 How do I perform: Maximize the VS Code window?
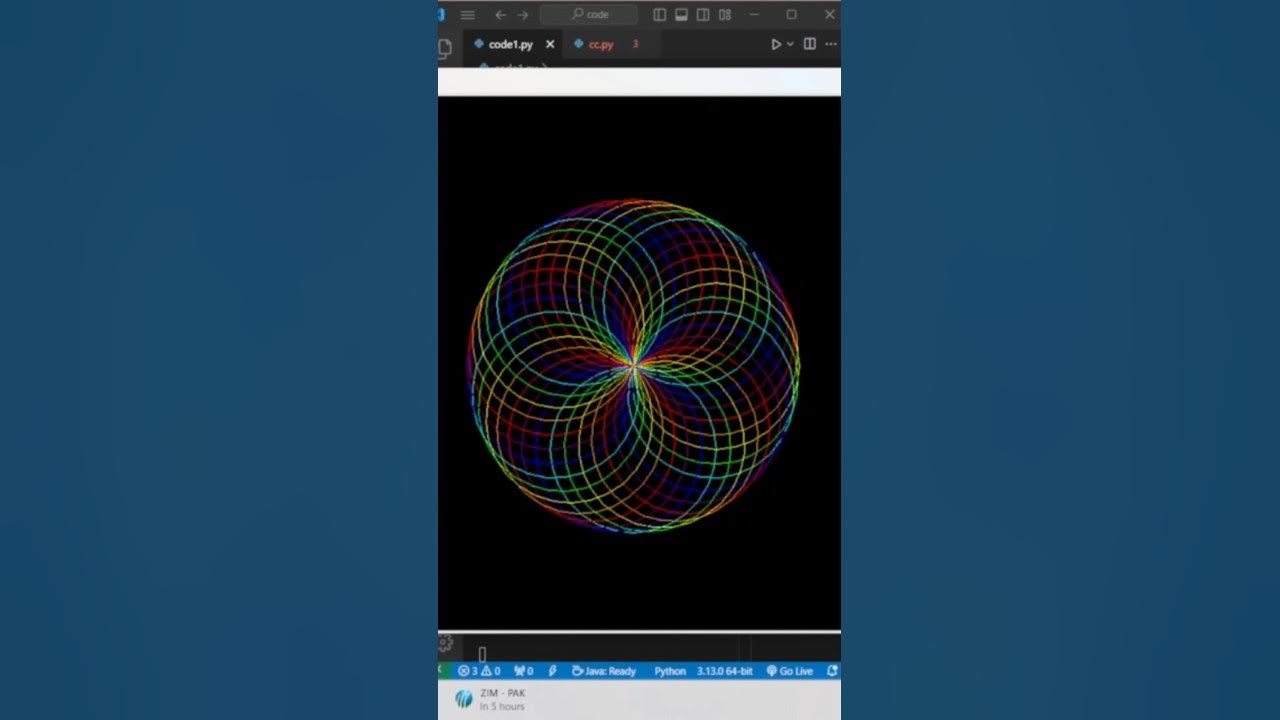pos(791,15)
